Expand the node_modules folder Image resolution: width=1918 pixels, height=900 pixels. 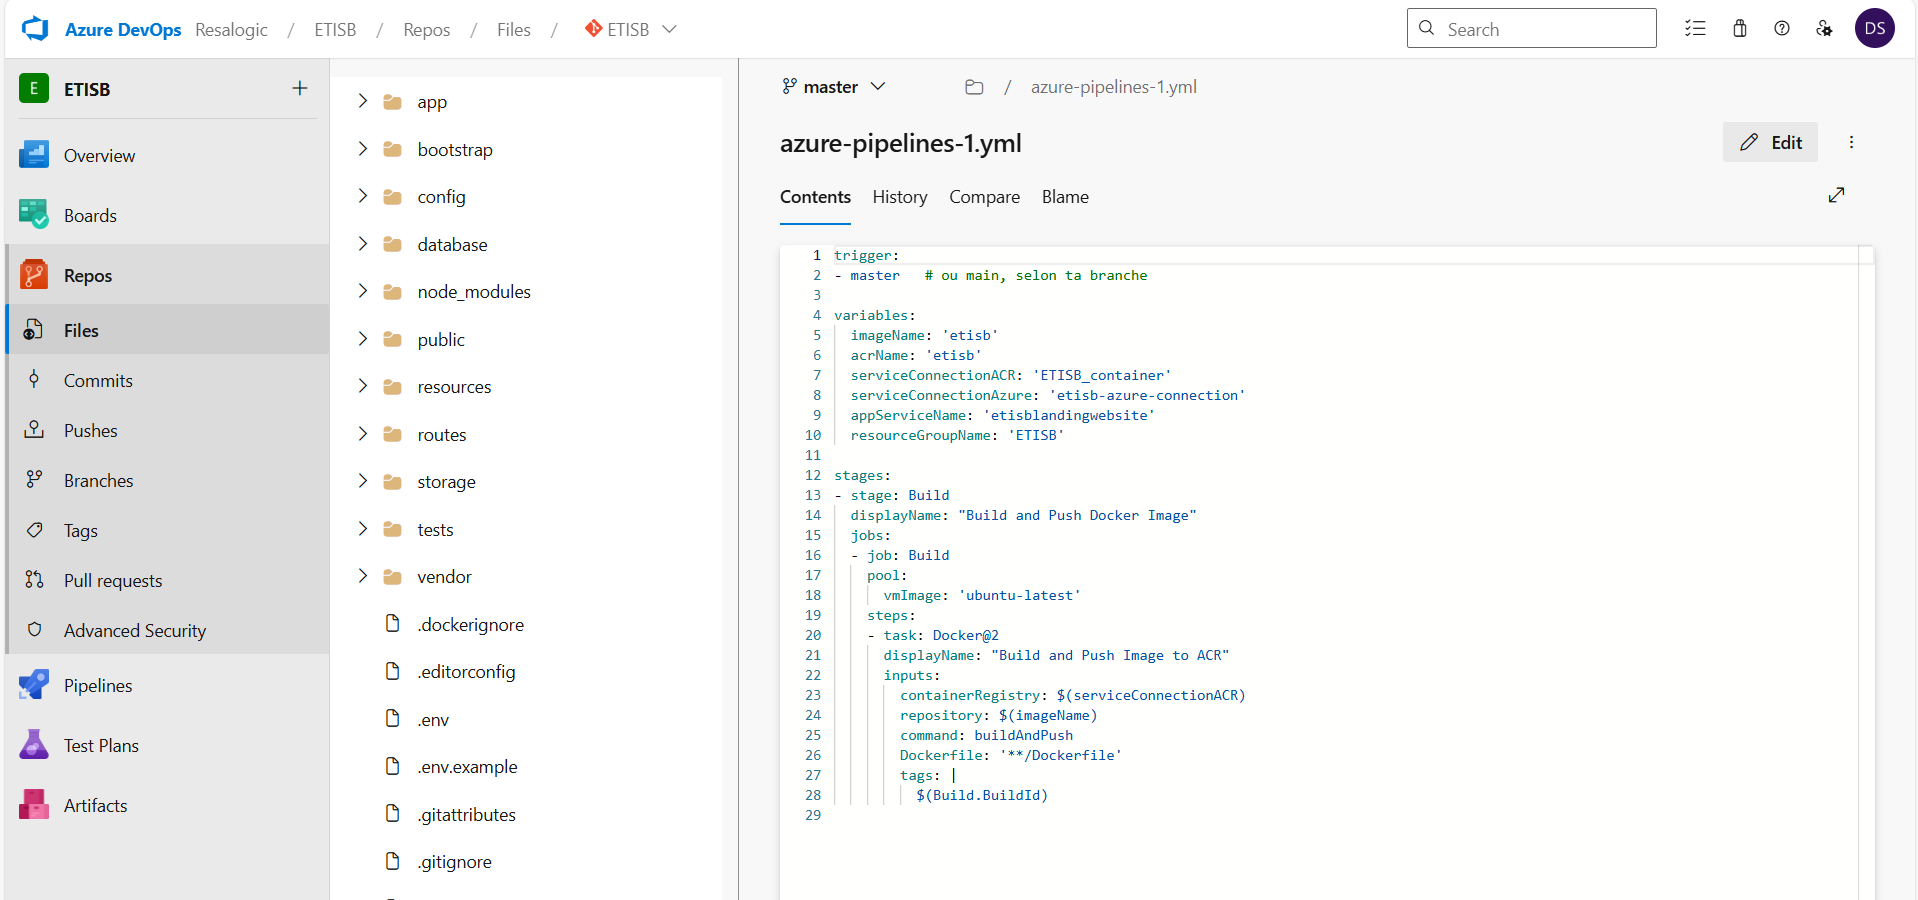[x=363, y=291]
